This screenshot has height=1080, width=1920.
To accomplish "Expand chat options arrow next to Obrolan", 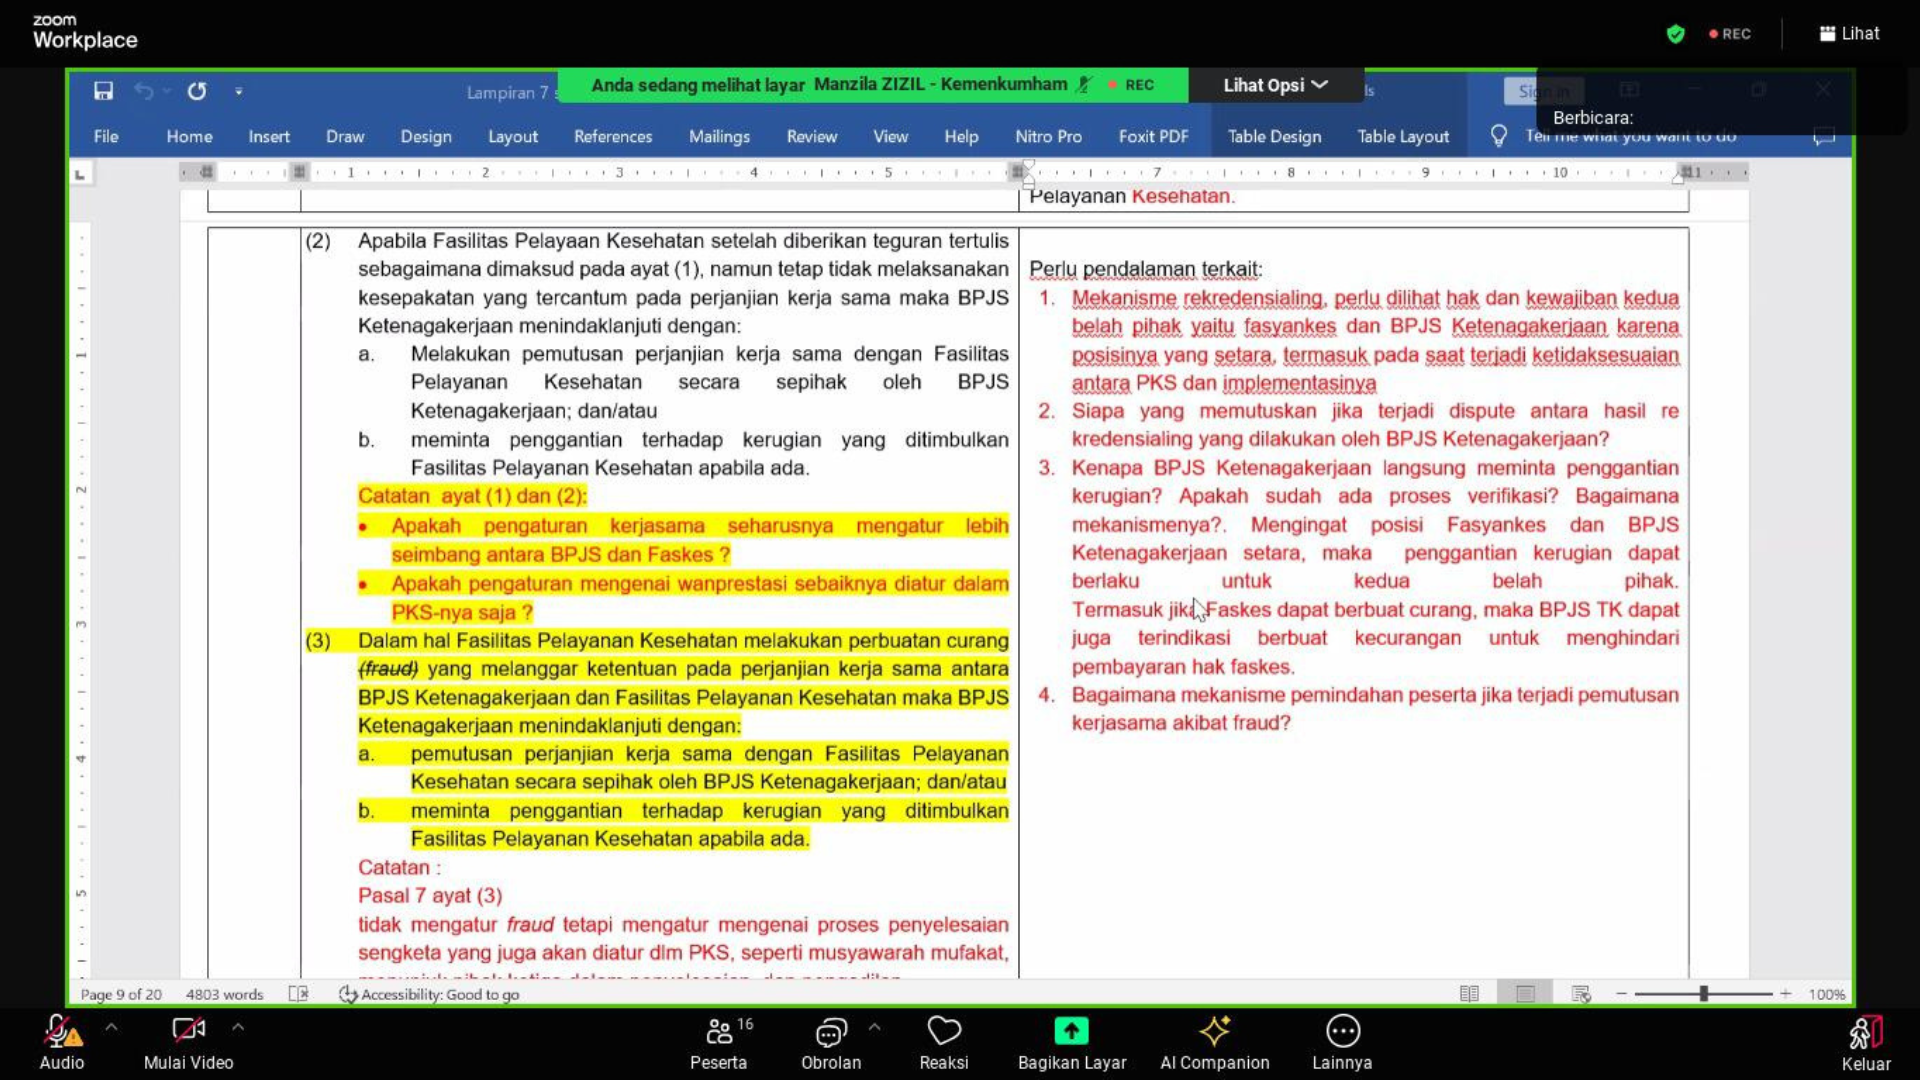I will pos(874,1027).
